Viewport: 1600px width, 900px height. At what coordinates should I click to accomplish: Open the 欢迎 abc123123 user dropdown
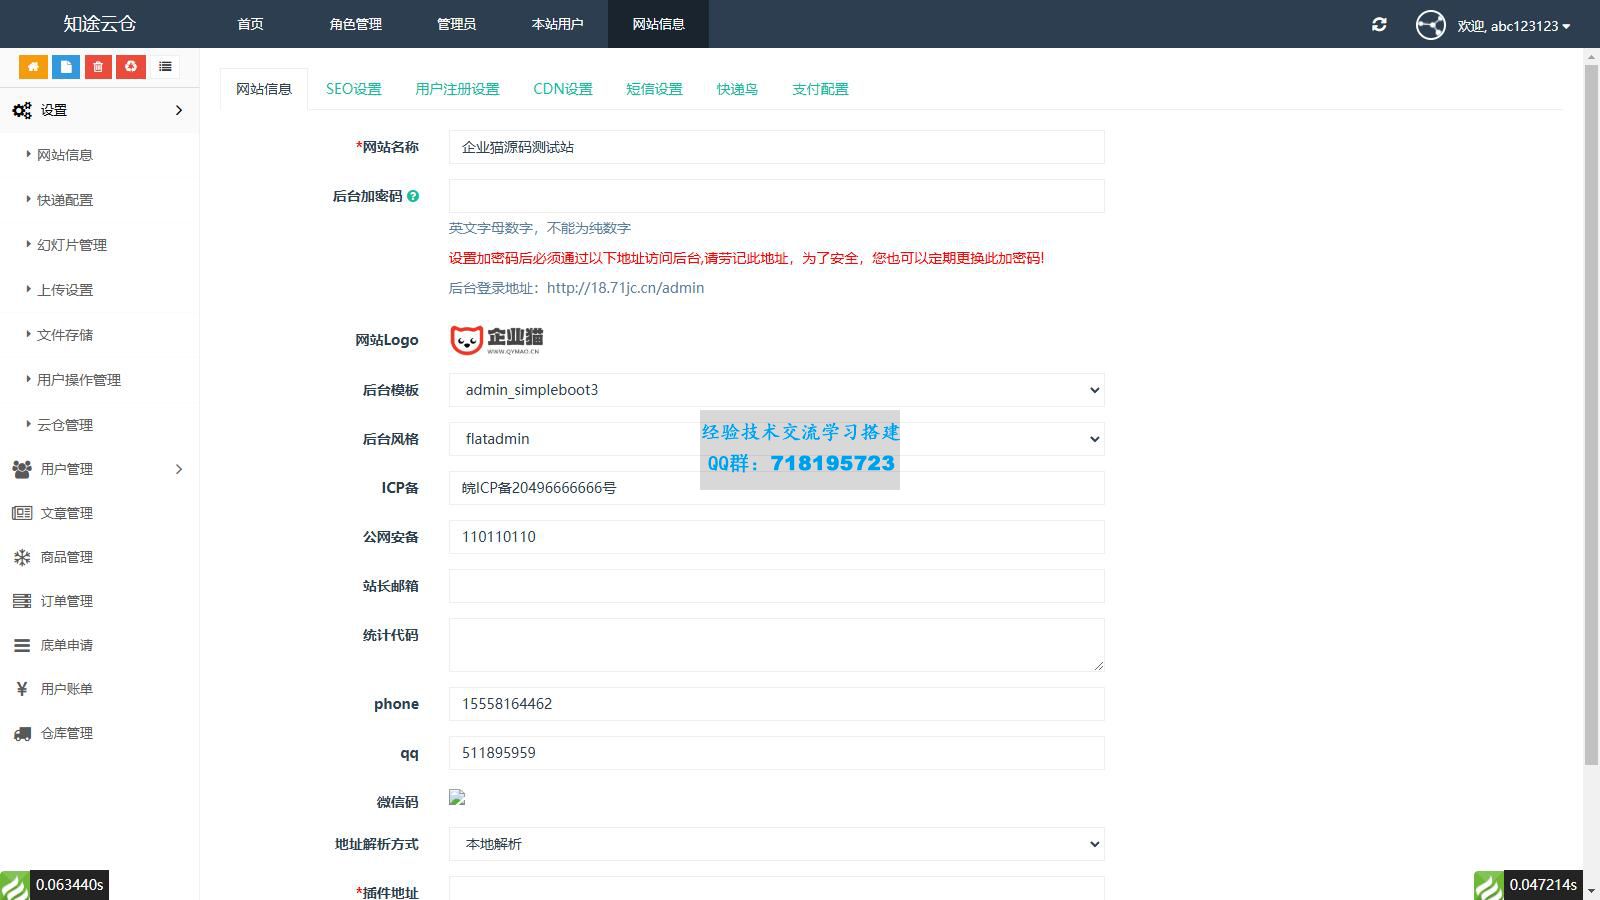click(1513, 26)
